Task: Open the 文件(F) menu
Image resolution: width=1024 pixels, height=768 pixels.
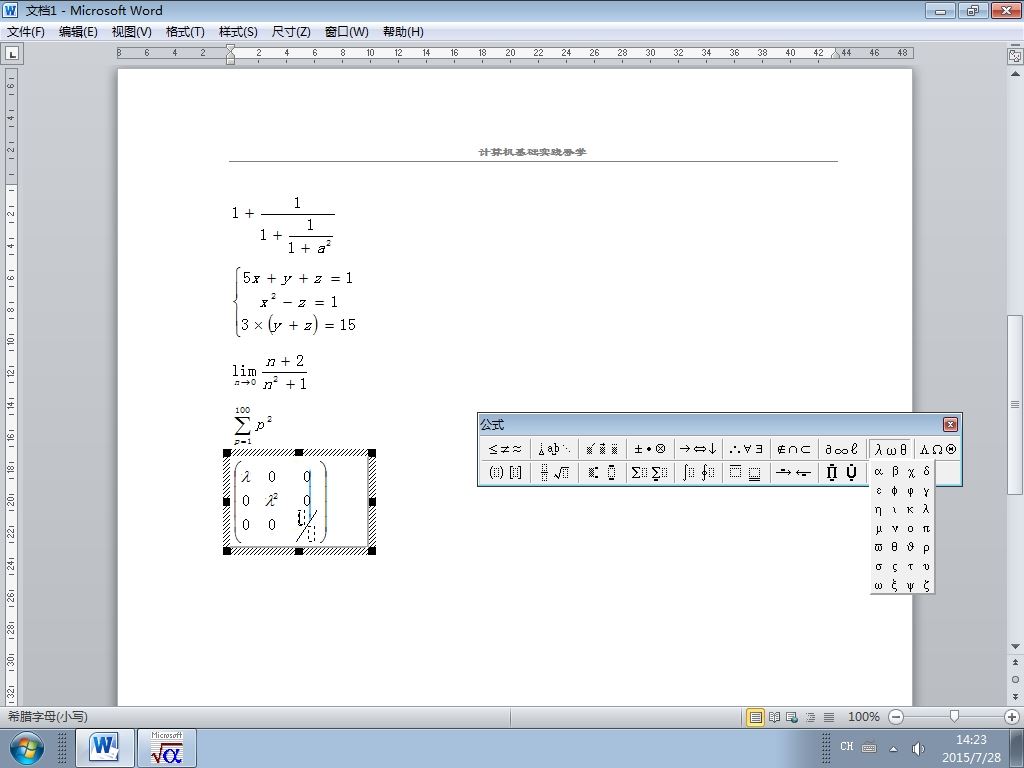Action: click(25, 32)
